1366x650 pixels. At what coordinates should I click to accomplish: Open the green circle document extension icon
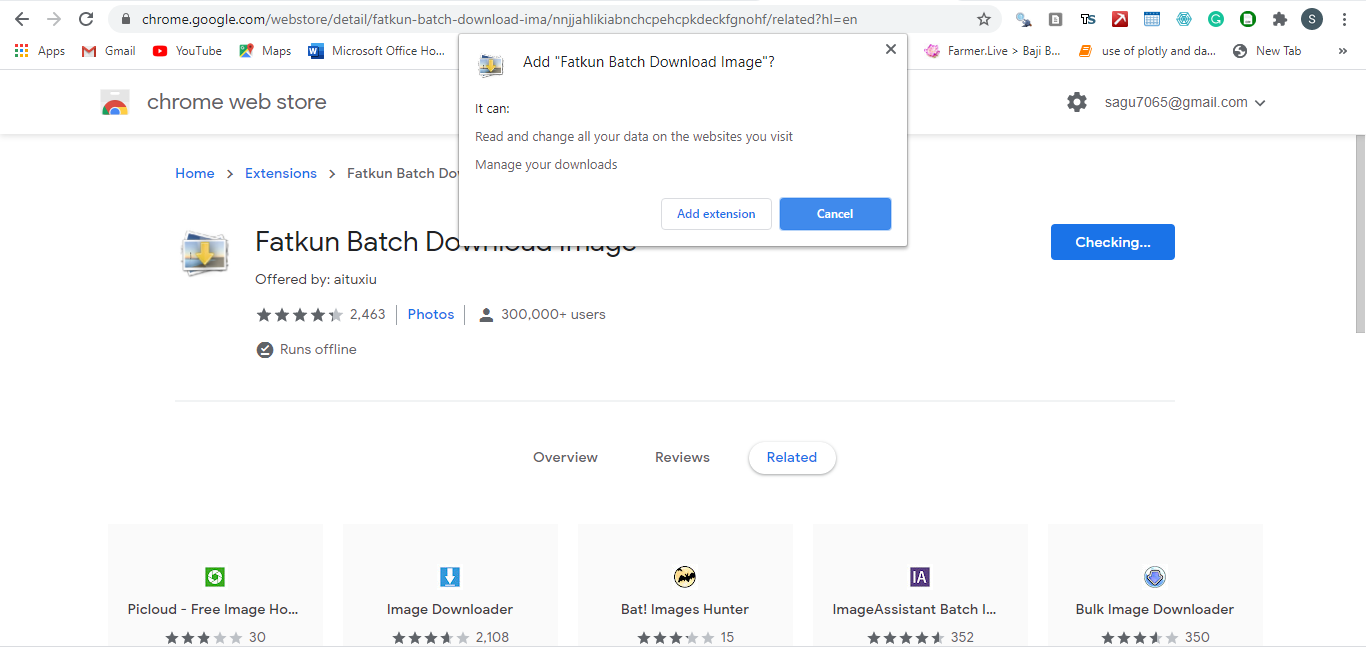(x=1248, y=19)
